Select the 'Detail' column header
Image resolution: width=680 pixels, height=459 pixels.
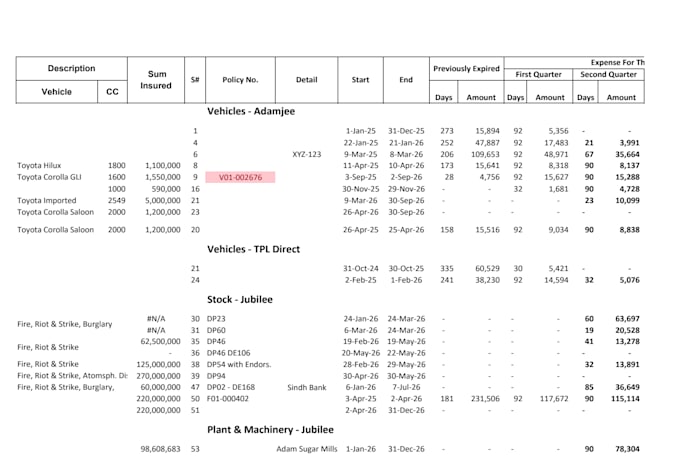point(307,80)
